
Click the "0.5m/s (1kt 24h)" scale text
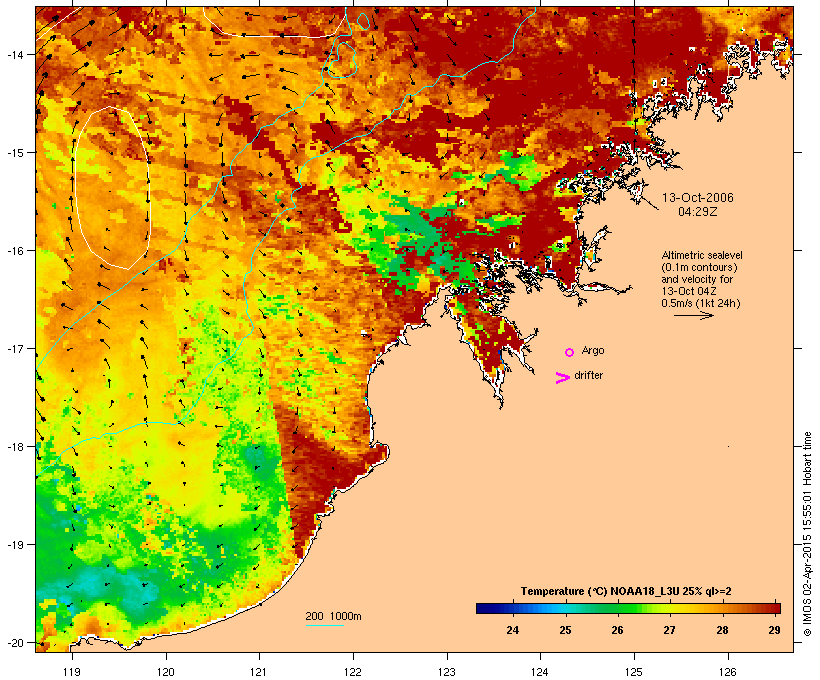point(701,303)
